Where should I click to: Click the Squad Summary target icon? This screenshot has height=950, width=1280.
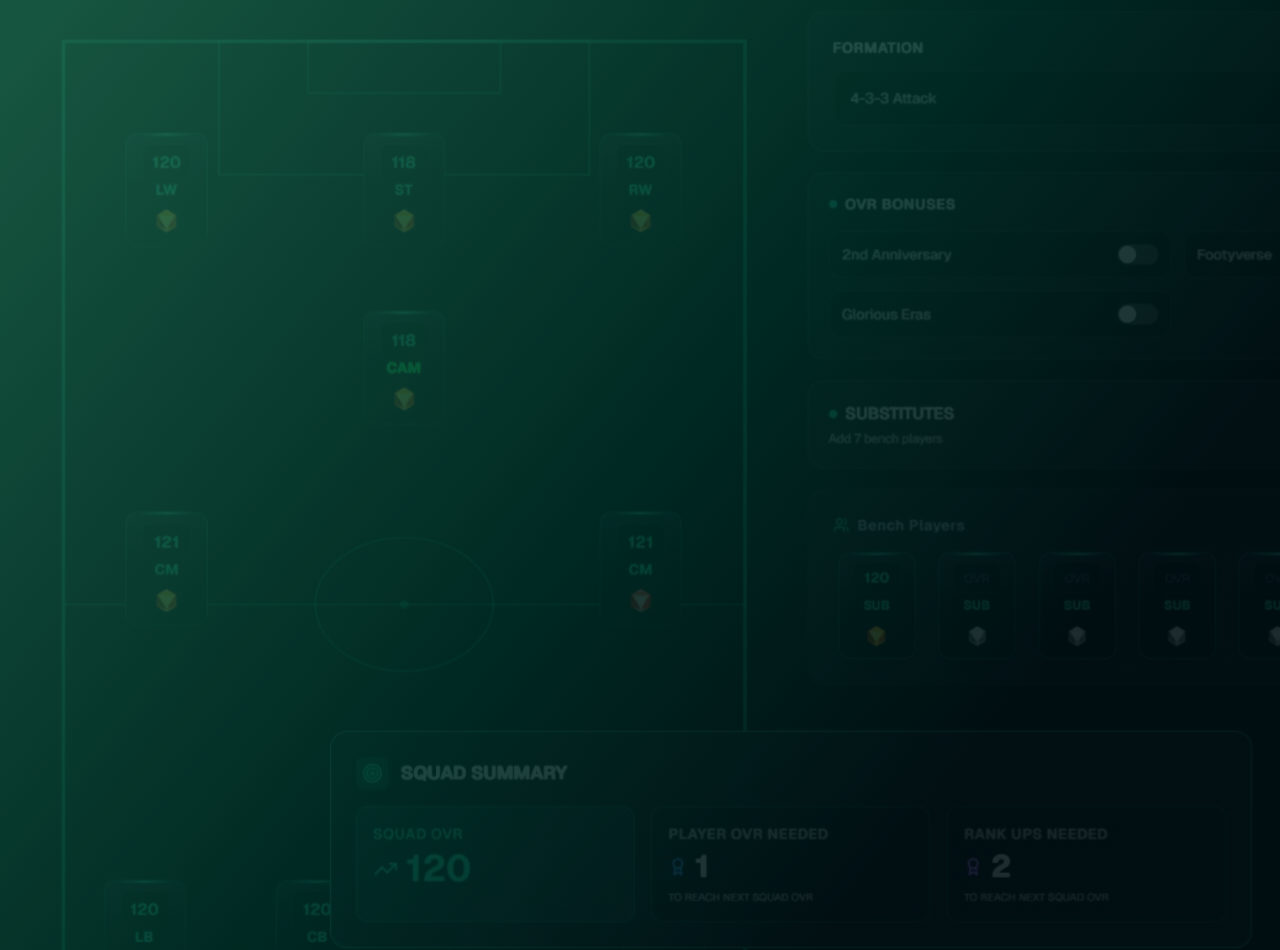tap(372, 773)
